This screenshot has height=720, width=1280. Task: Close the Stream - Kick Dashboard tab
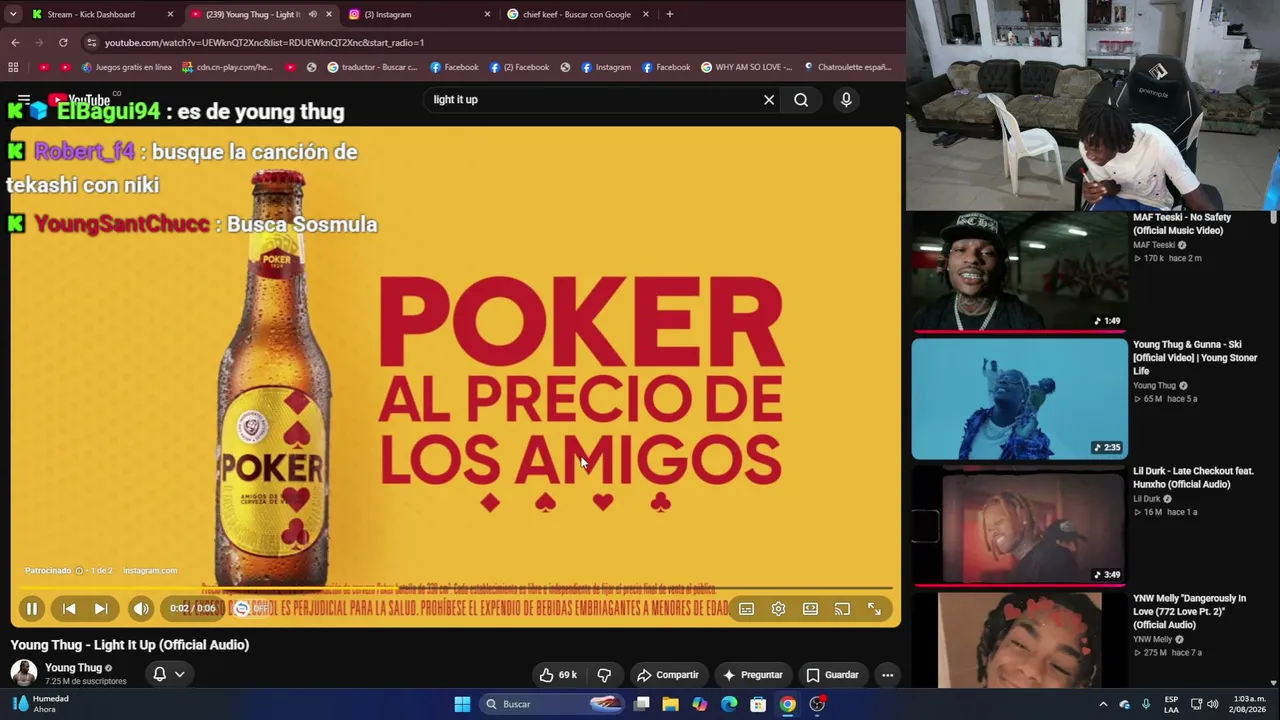tap(170, 14)
